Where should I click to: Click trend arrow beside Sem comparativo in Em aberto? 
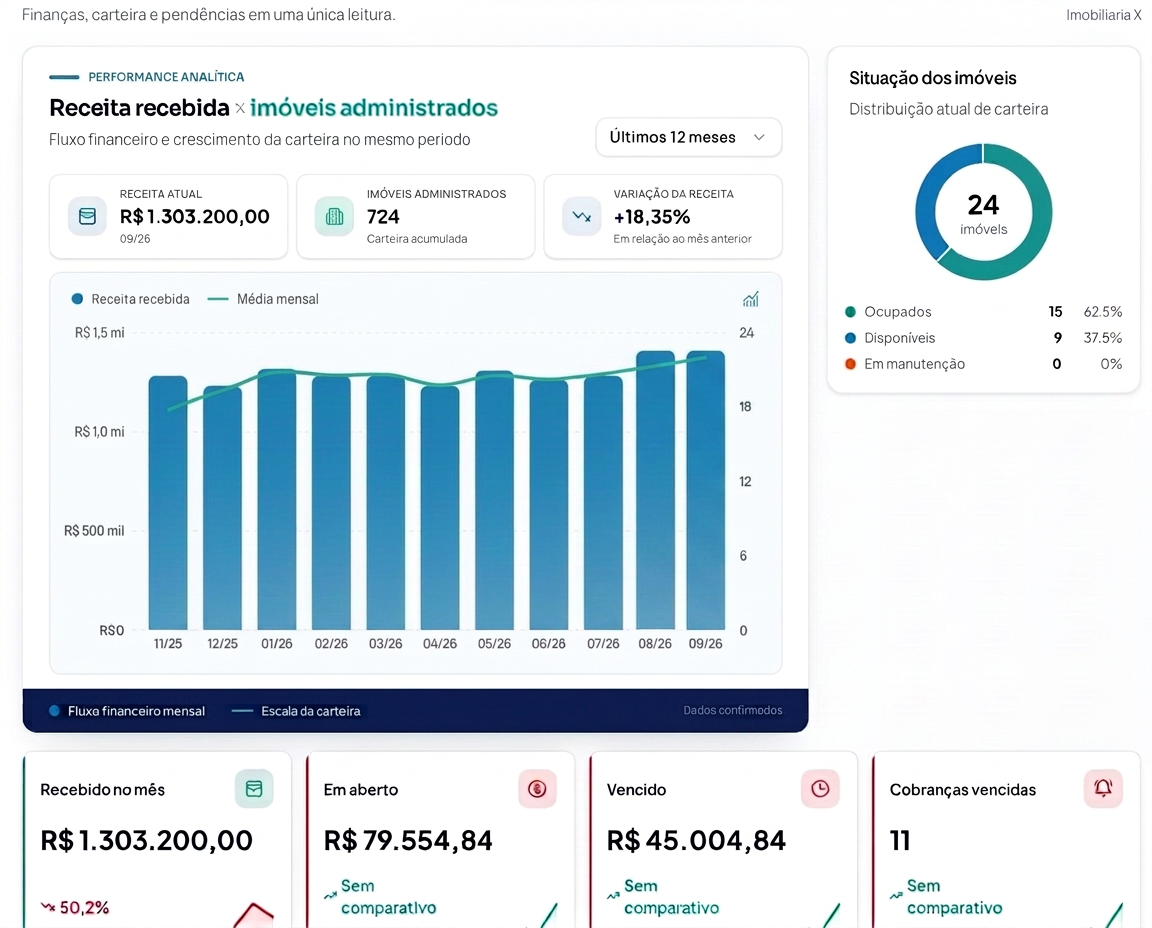point(331,896)
